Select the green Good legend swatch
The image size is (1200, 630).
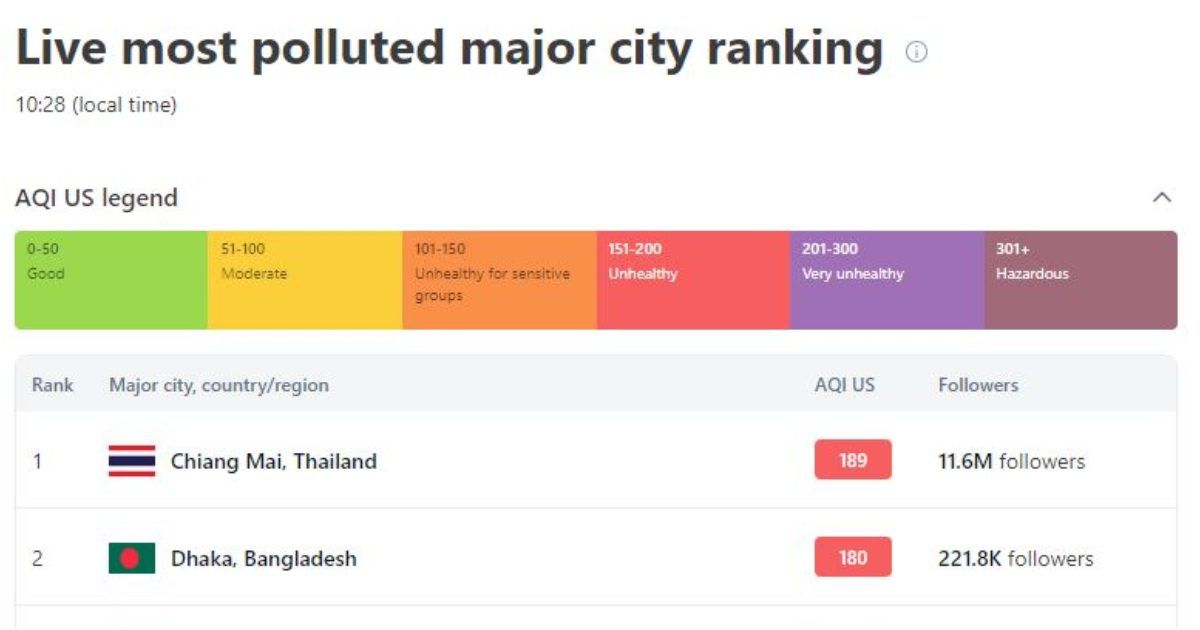pos(111,280)
